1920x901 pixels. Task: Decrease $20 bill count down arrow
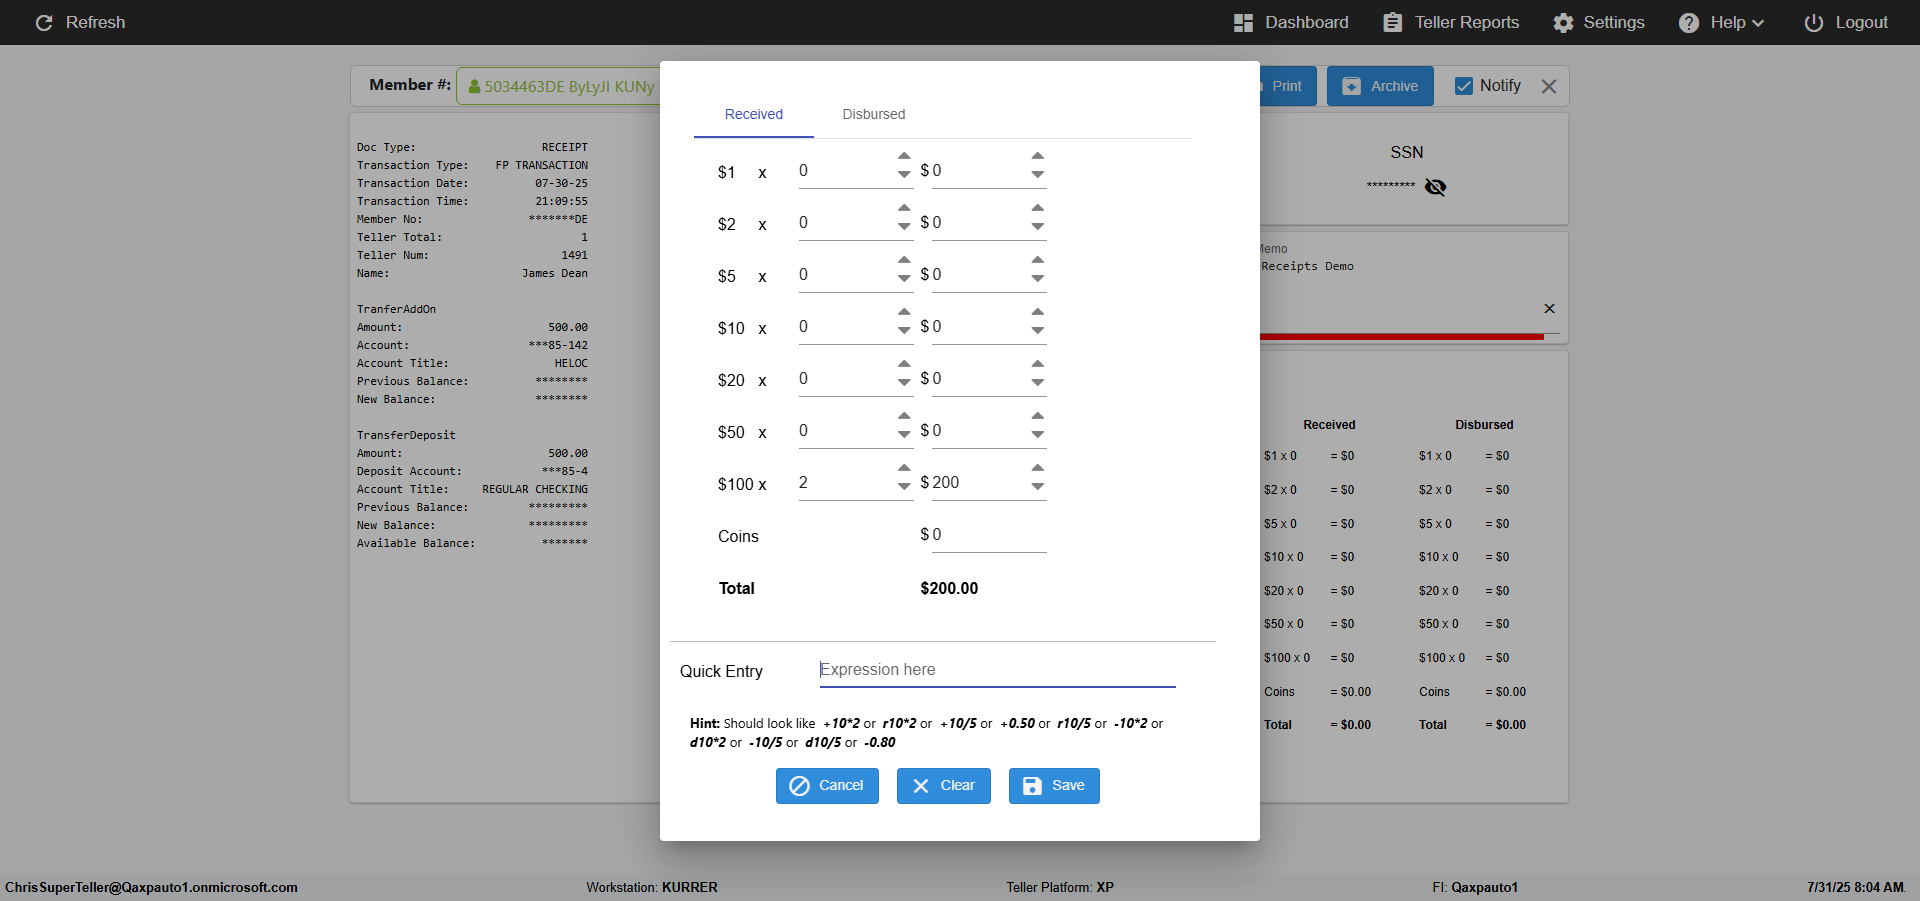point(904,382)
